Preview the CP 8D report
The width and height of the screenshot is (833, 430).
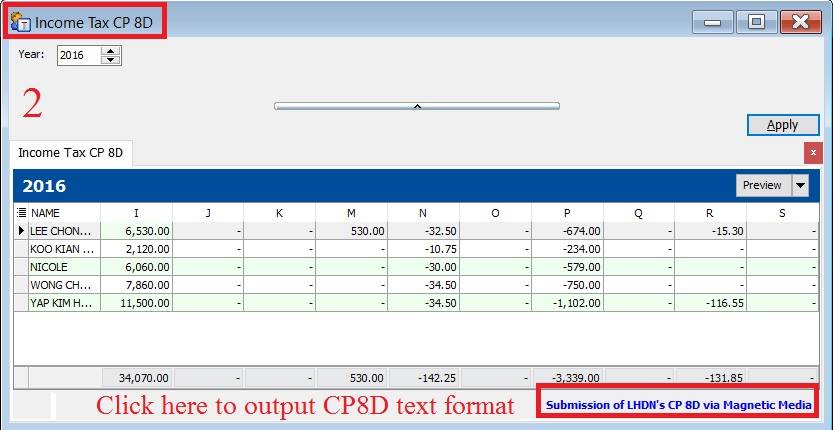762,186
